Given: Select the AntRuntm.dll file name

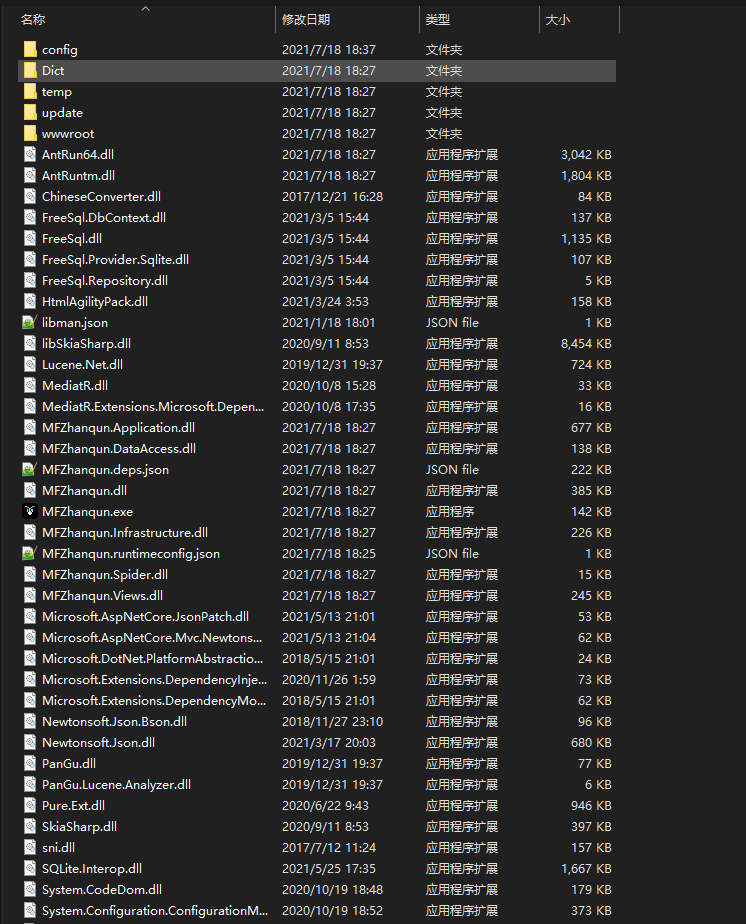Looking at the screenshot, I should (78, 176).
